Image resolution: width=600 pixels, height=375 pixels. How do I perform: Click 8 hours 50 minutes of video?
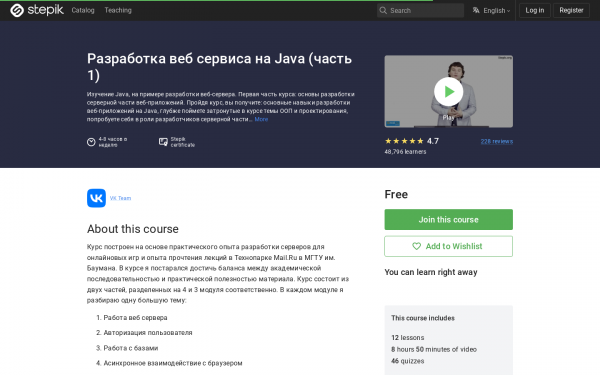click(434, 349)
